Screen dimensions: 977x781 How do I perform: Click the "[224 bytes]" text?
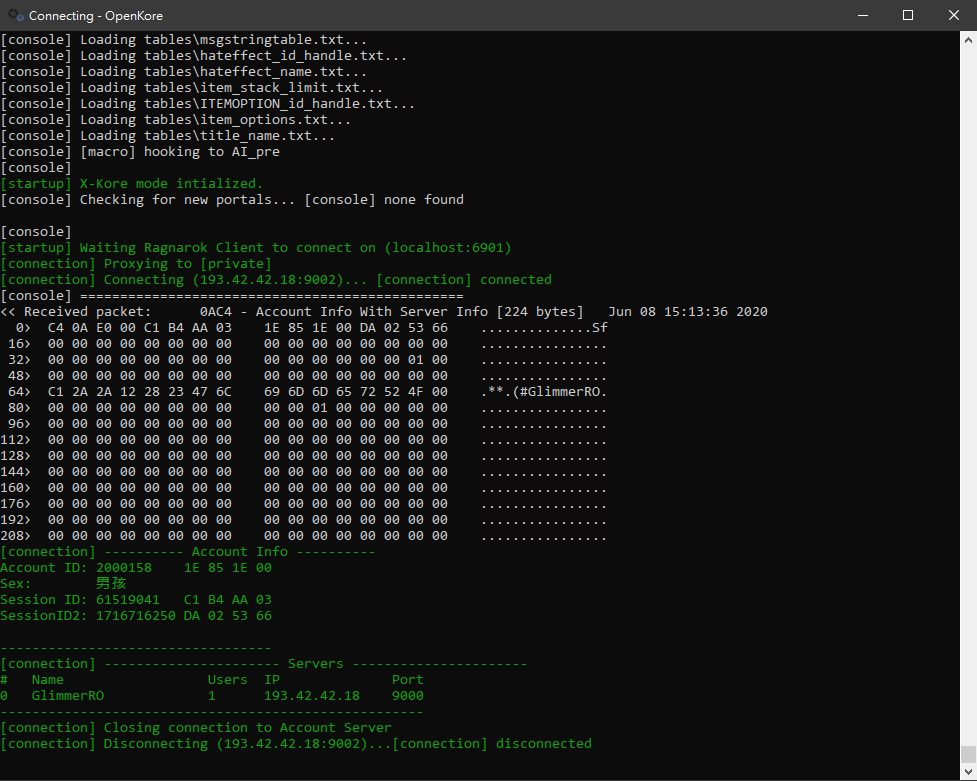coord(540,312)
